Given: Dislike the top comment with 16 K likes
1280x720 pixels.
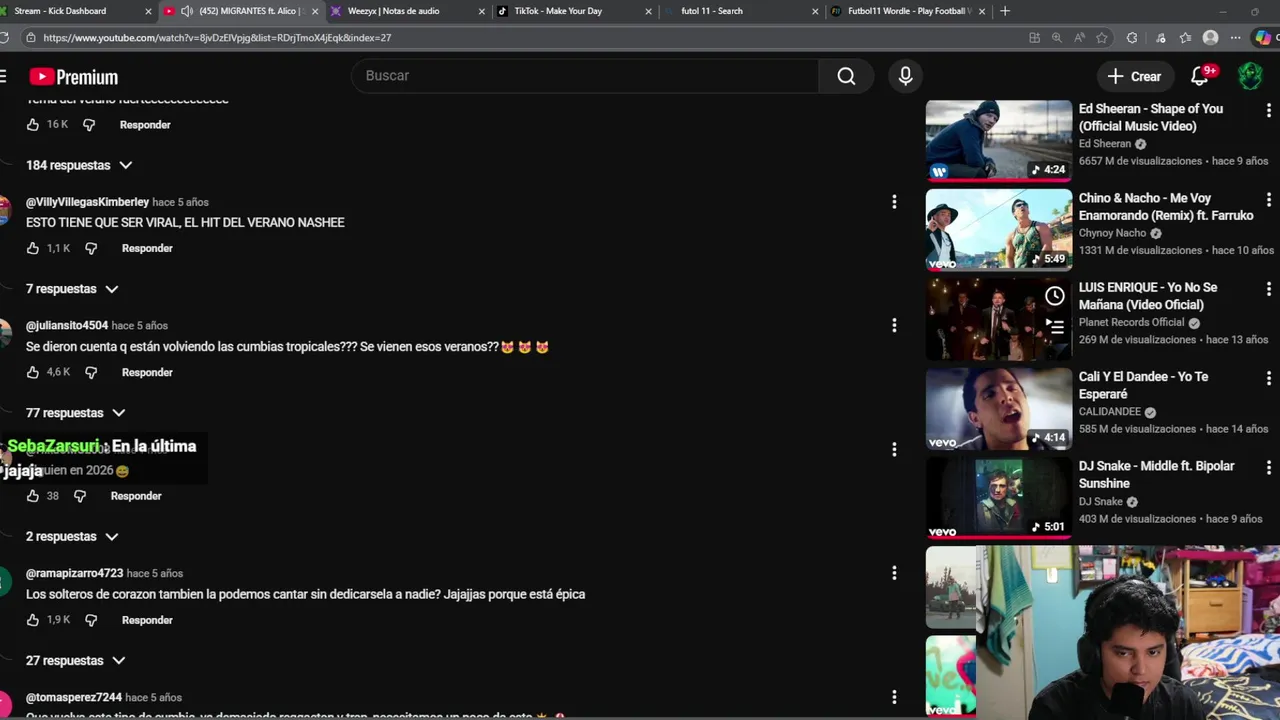Looking at the screenshot, I should [x=89, y=125].
